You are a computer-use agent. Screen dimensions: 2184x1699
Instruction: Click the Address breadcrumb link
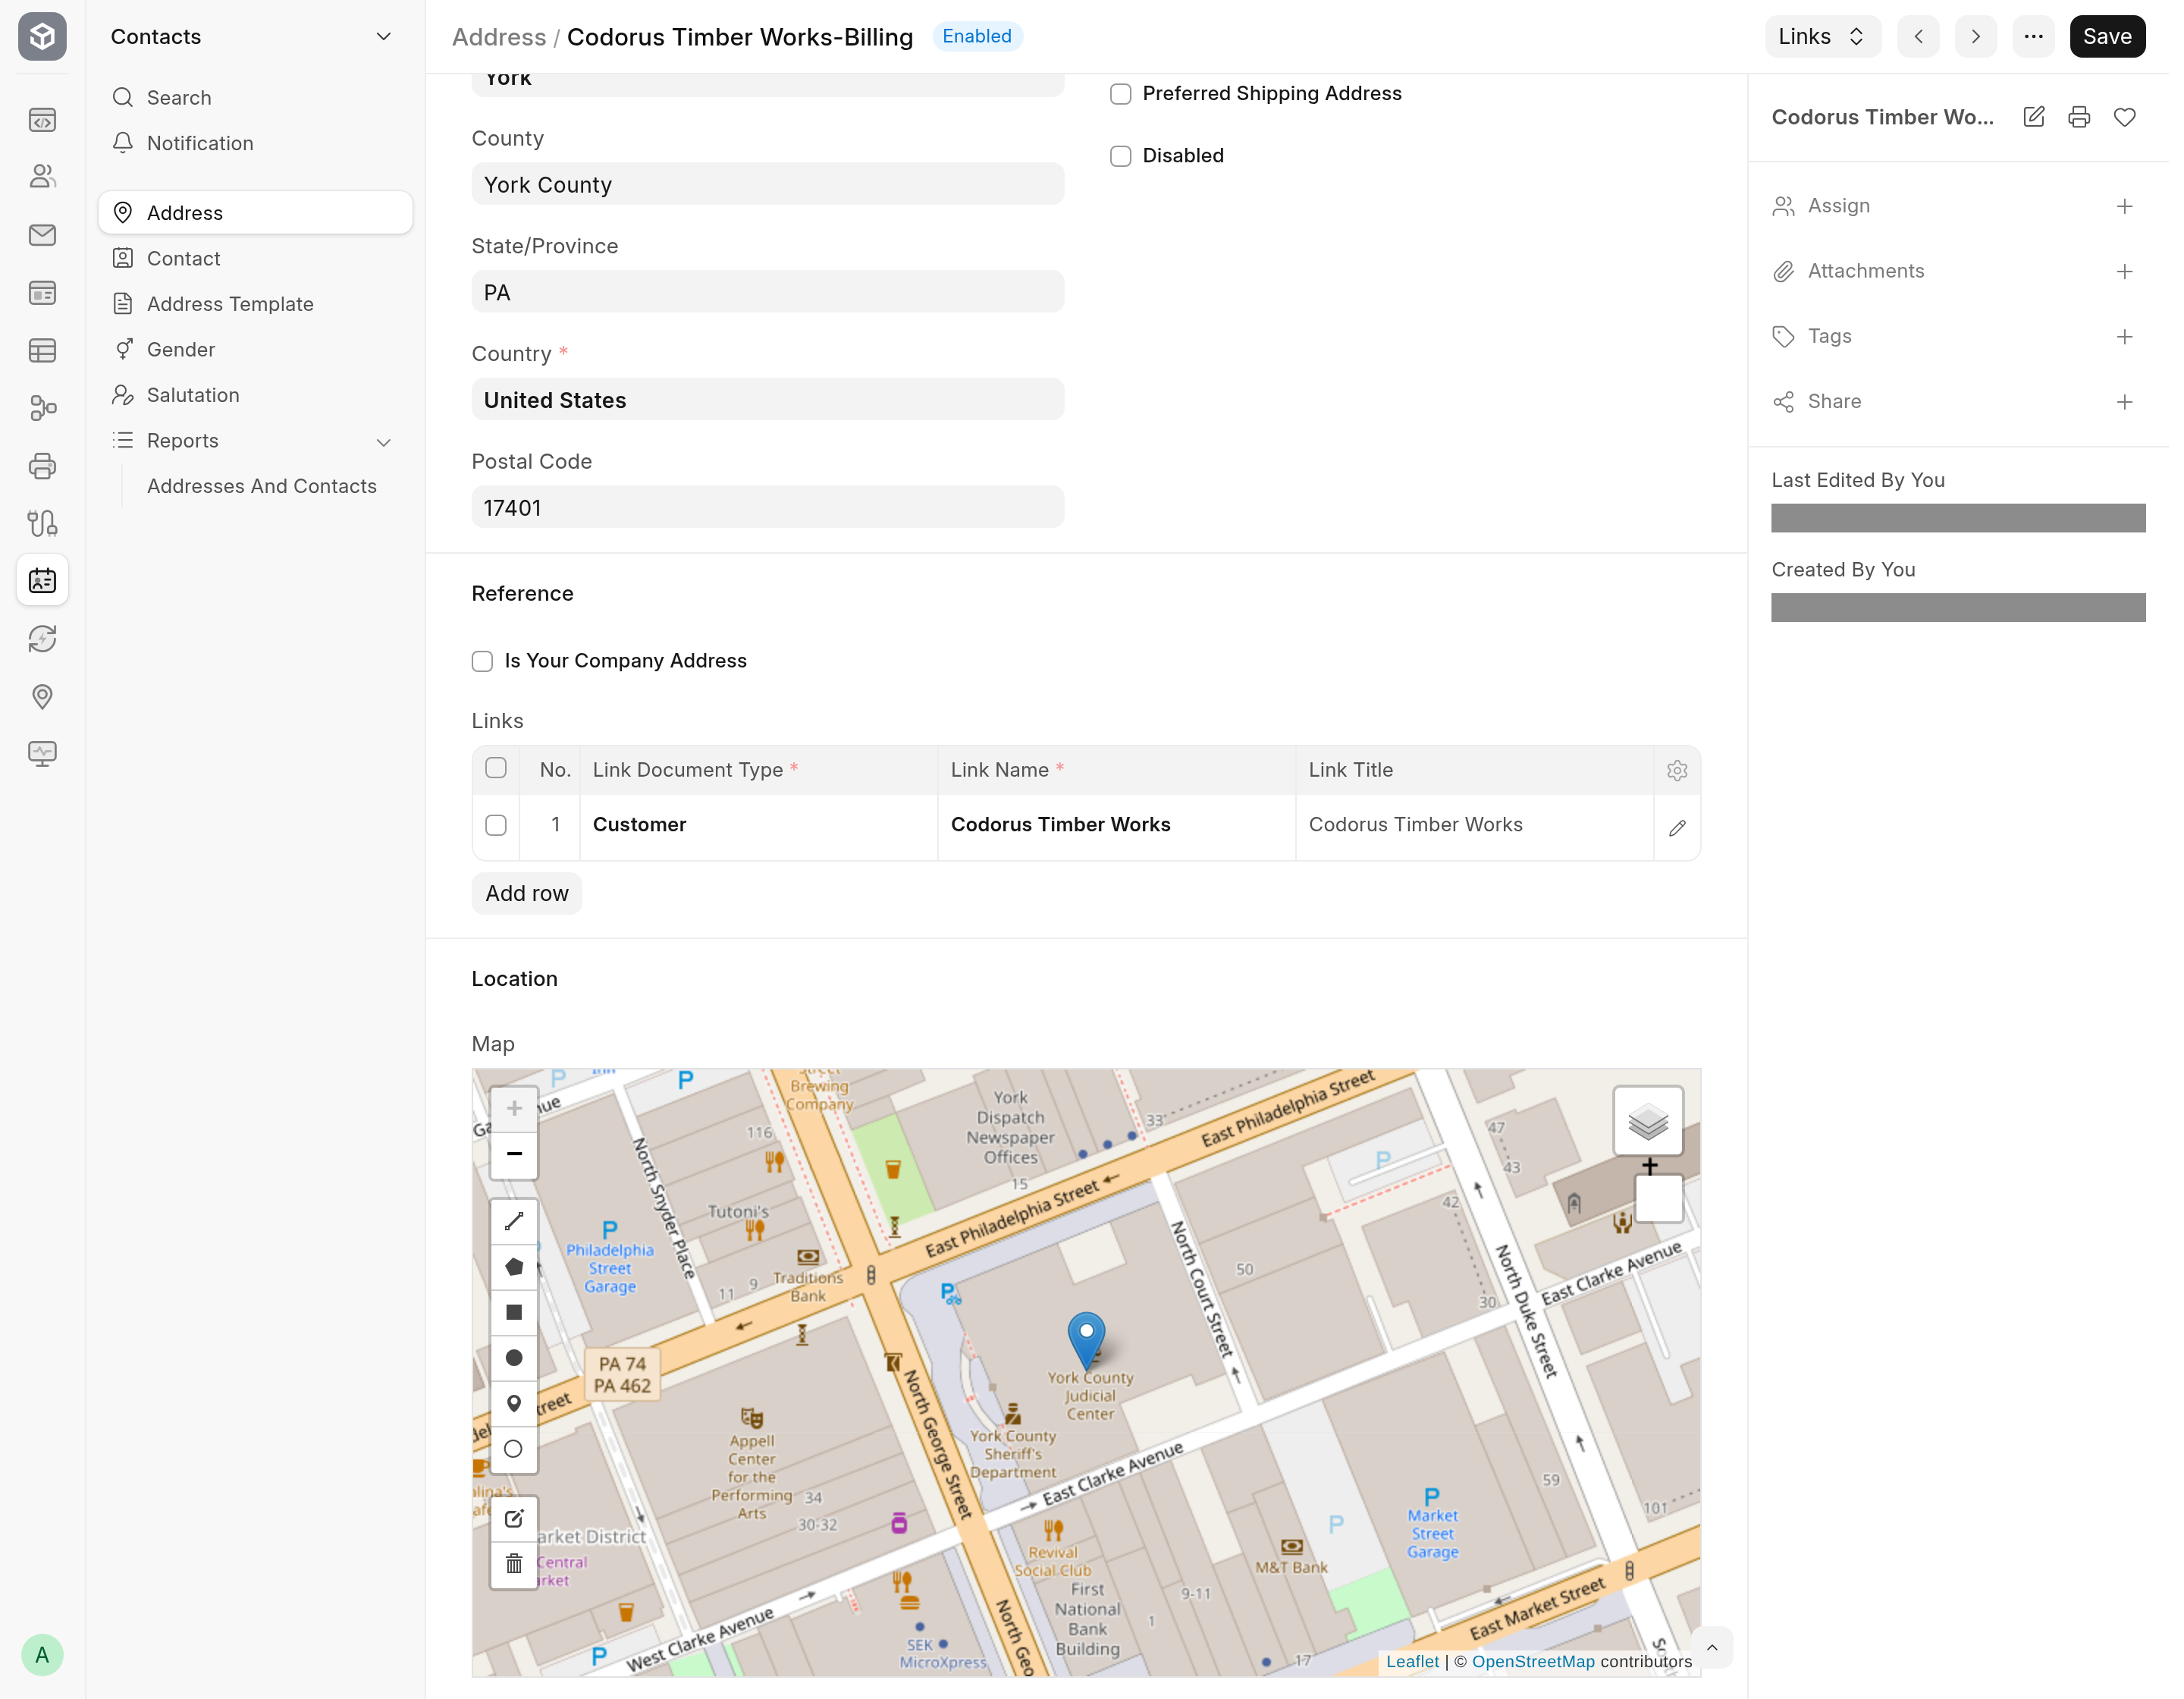click(499, 37)
